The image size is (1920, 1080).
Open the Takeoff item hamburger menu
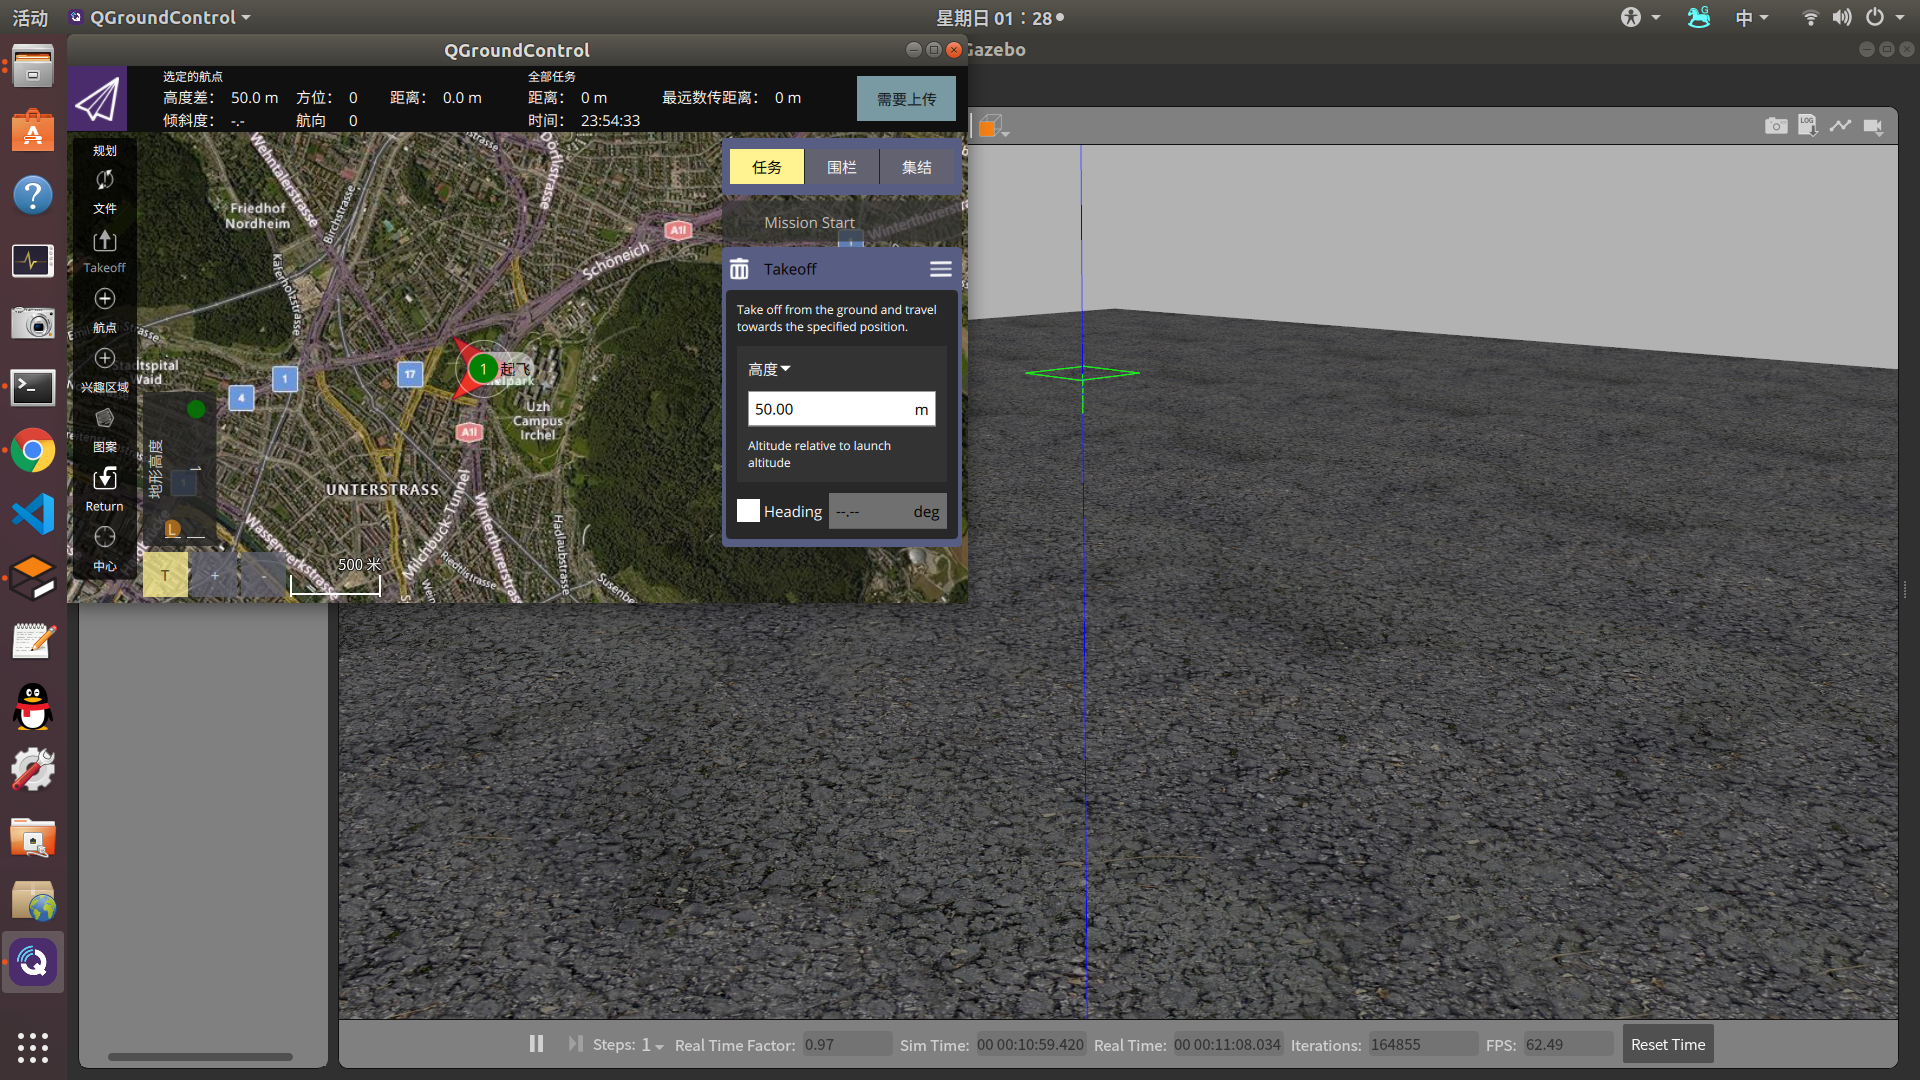pos(940,269)
